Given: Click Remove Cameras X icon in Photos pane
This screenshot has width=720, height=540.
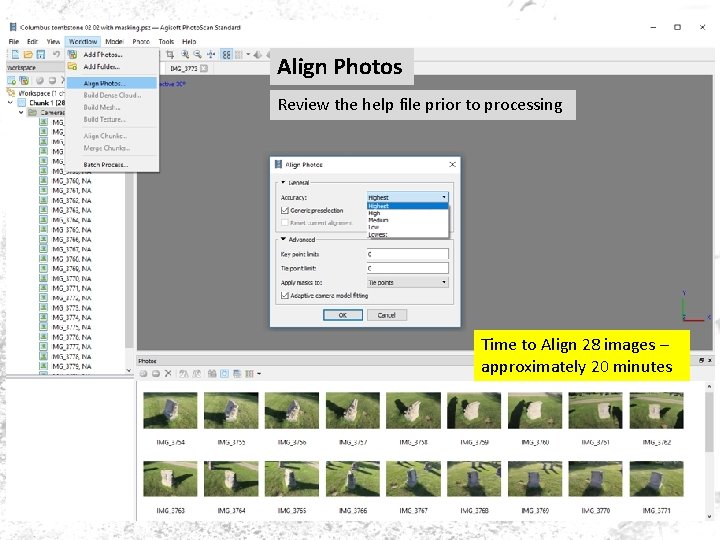Looking at the screenshot, I should [x=168, y=374].
